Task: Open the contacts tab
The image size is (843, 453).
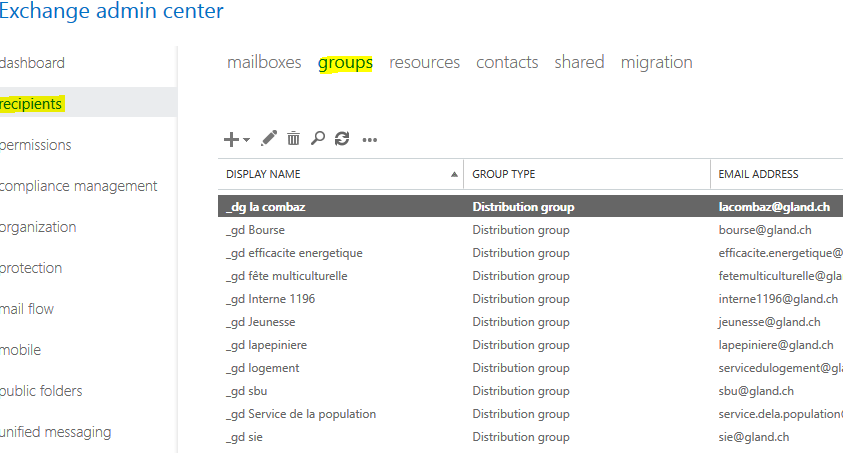Action: [x=507, y=62]
